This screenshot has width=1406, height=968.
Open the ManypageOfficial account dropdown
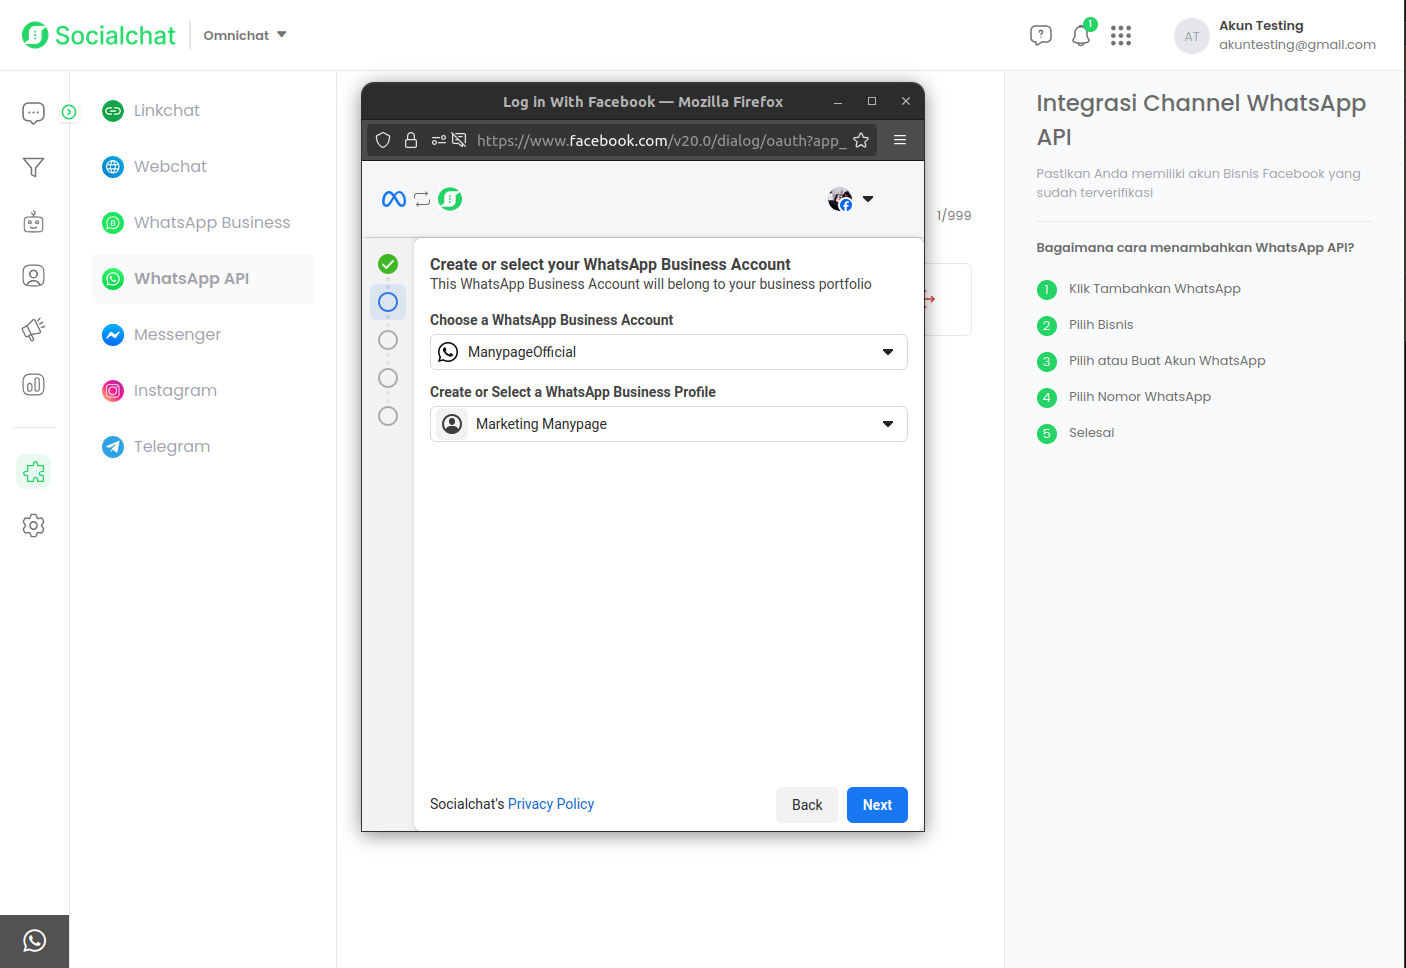[668, 352]
